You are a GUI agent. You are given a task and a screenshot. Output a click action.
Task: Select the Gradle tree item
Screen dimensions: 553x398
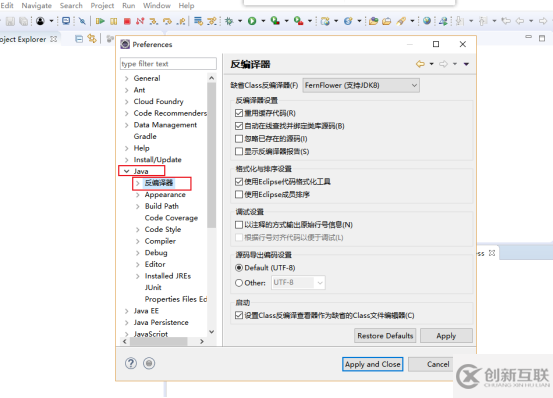pos(145,136)
